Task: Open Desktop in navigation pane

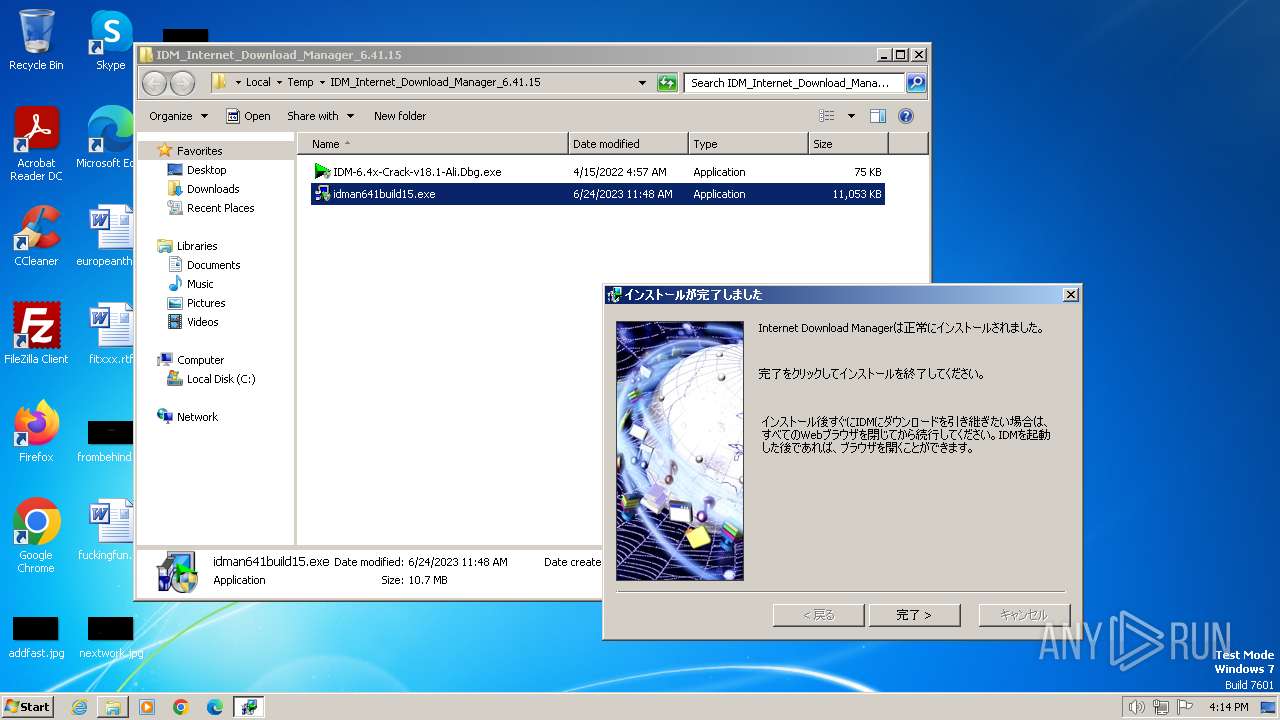Action: [x=206, y=170]
